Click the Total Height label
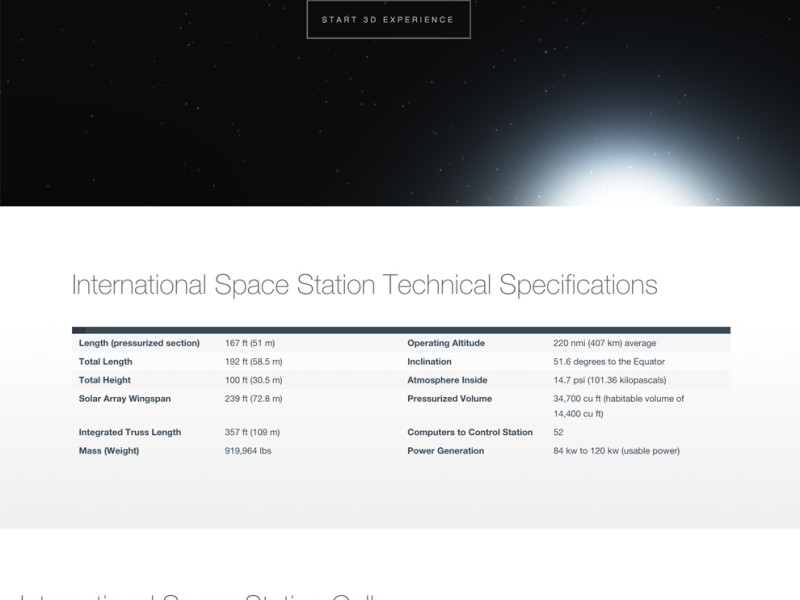Image resolution: width=800 pixels, height=600 pixels. point(105,380)
